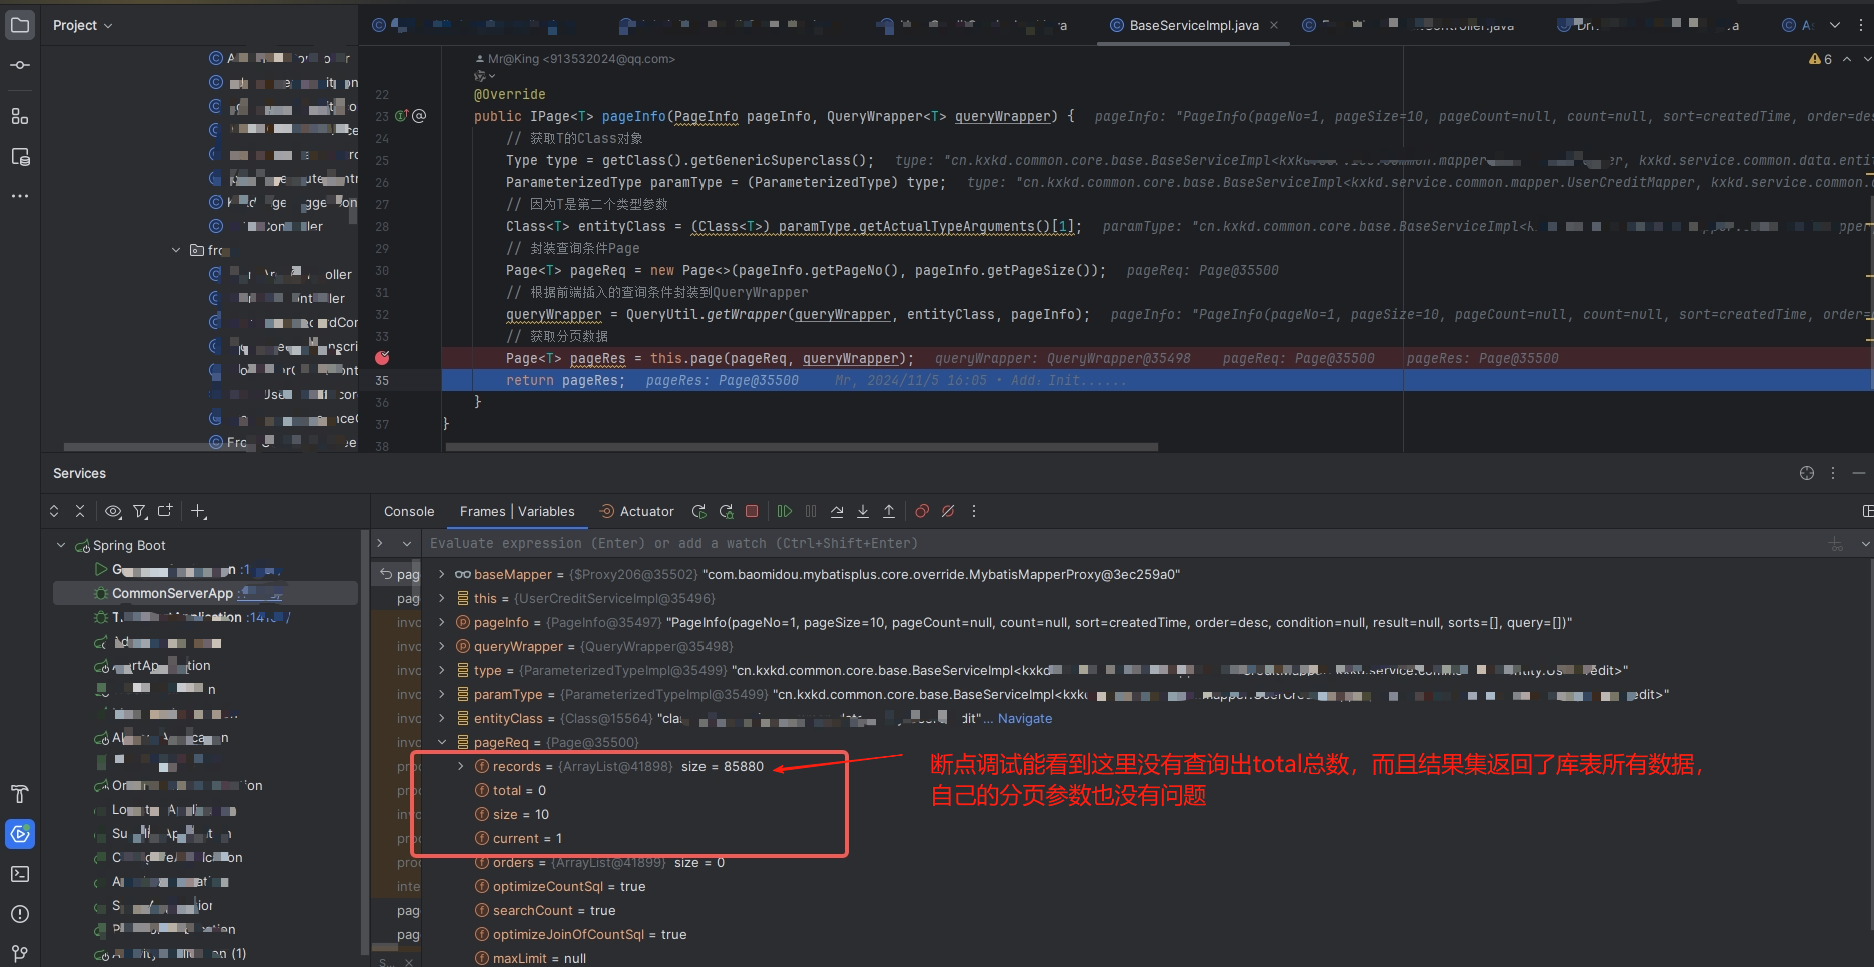Expand the pageInfo variable node
This screenshot has height=967, width=1874.
[442, 622]
